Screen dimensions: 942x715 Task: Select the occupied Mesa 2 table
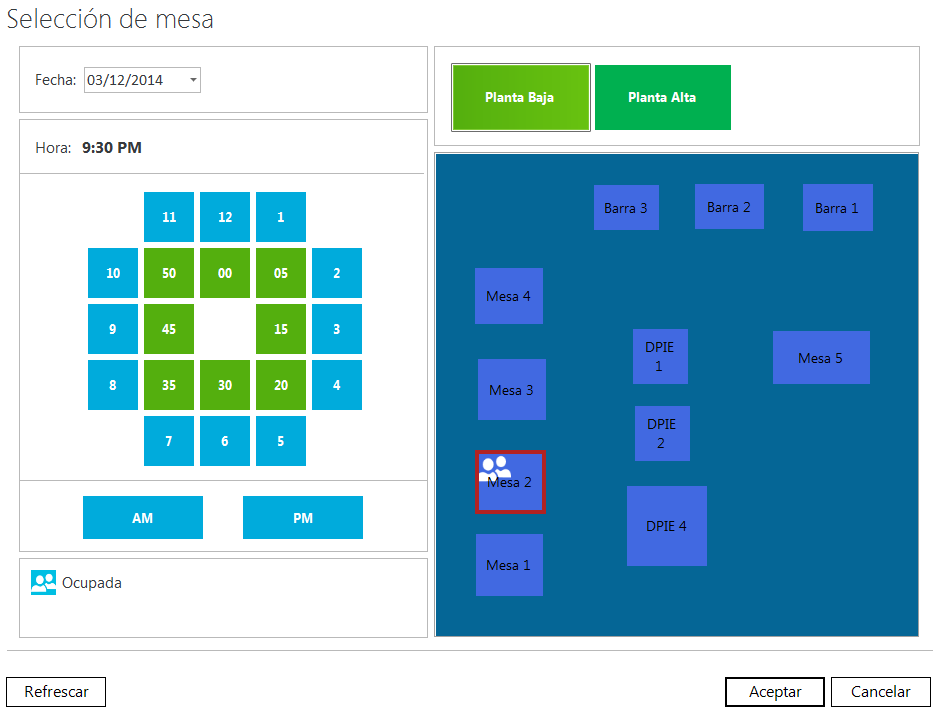point(510,482)
